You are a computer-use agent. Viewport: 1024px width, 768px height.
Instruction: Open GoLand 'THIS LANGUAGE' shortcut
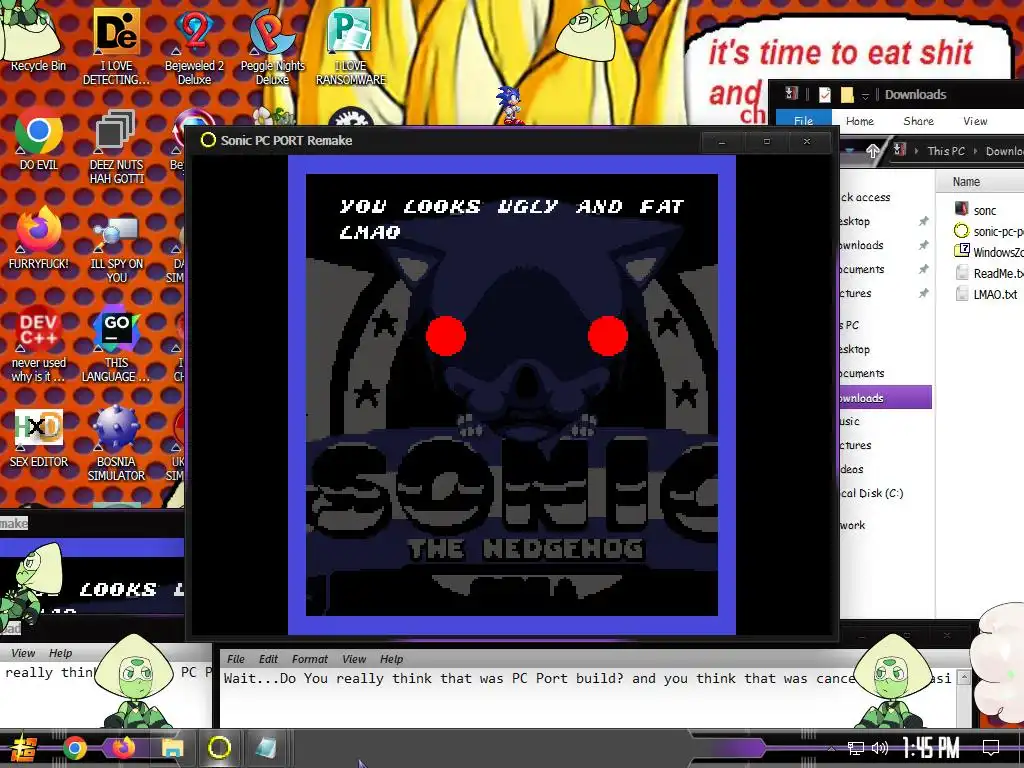(x=116, y=345)
